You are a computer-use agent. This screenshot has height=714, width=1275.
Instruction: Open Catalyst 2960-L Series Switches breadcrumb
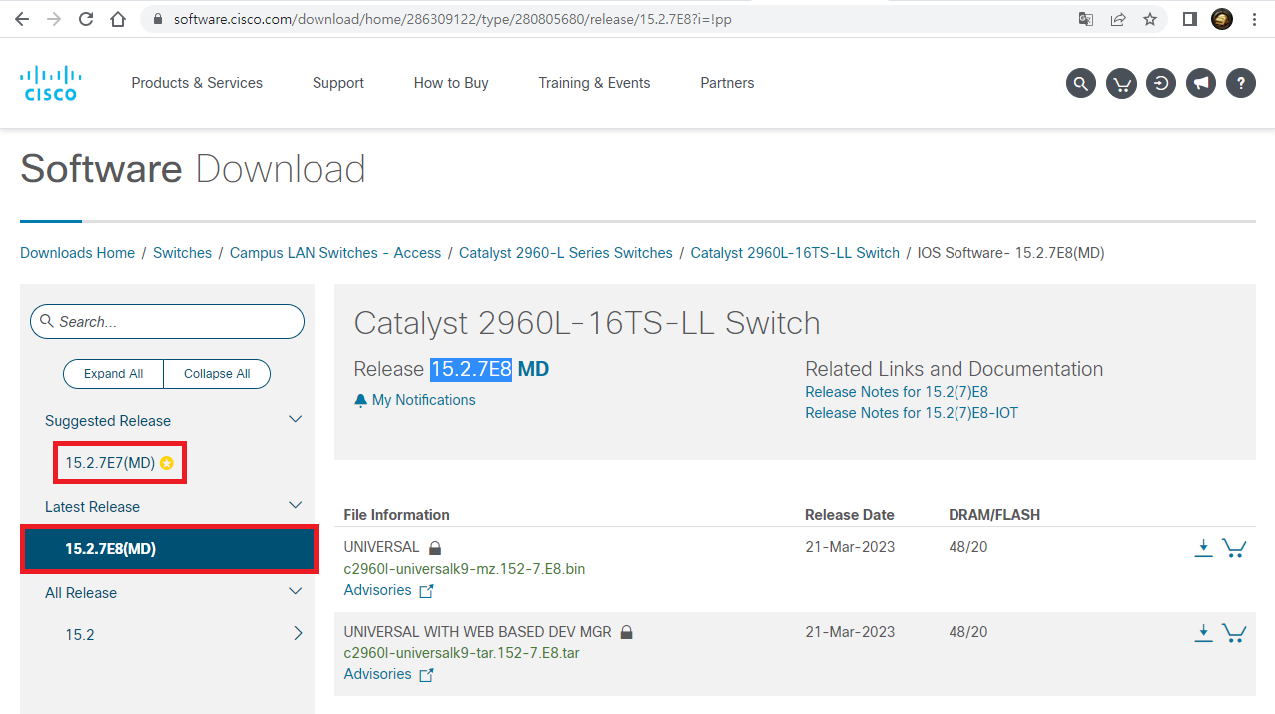click(566, 253)
